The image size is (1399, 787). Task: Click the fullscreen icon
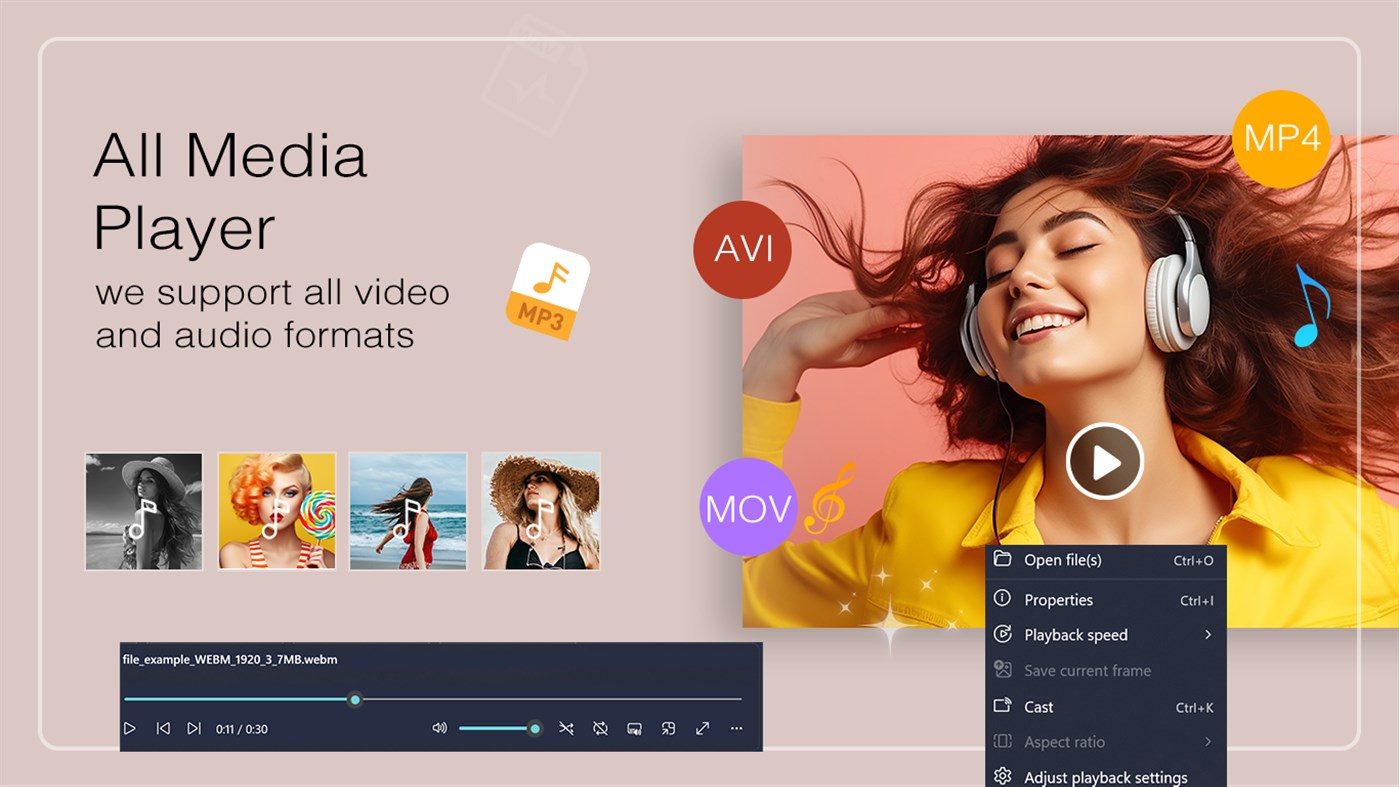[x=701, y=728]
